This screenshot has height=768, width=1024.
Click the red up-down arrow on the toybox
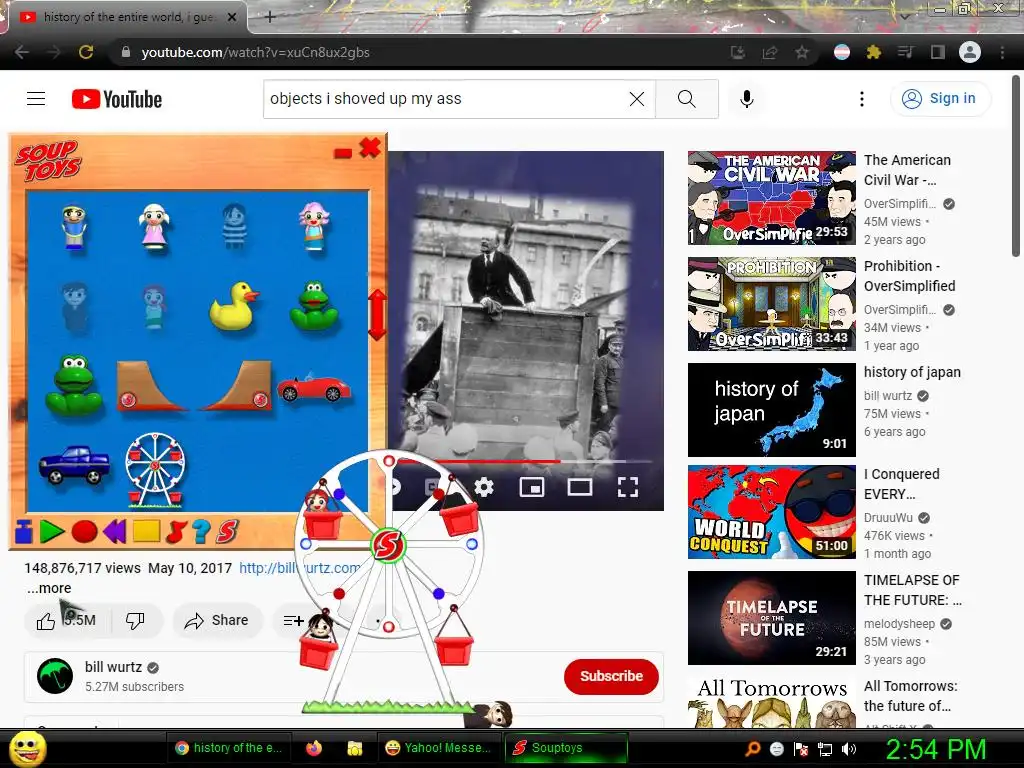(x=377, y=315)
